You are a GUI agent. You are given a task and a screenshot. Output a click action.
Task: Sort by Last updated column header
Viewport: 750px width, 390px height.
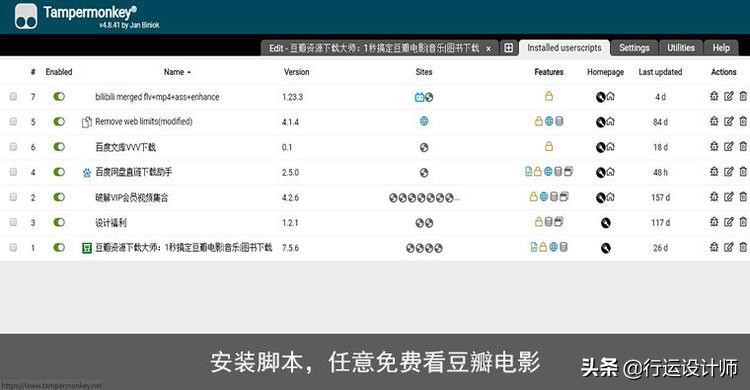coord(660,72)
